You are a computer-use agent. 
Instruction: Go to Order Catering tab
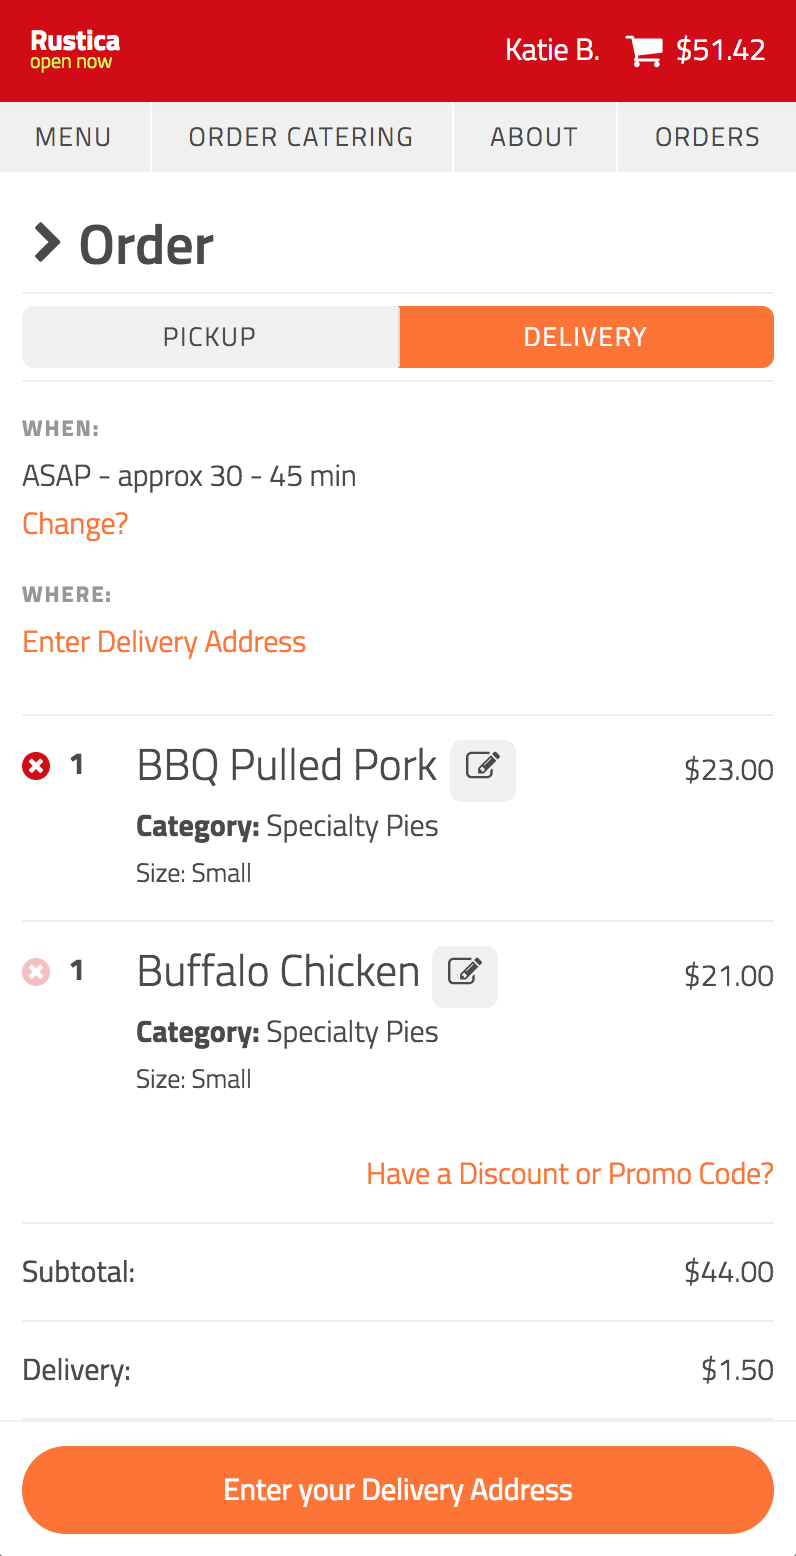click(301, 137)
